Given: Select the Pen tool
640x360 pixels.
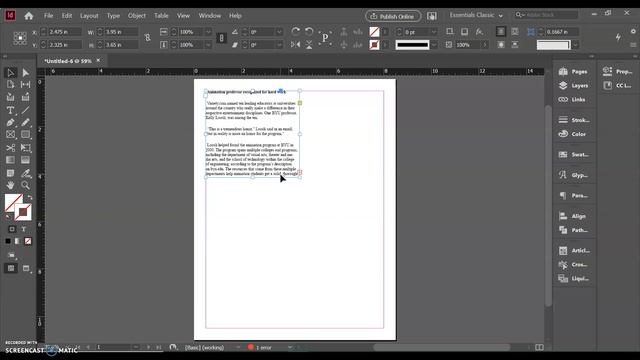Looking at the screenshot, I should [11, 122].
